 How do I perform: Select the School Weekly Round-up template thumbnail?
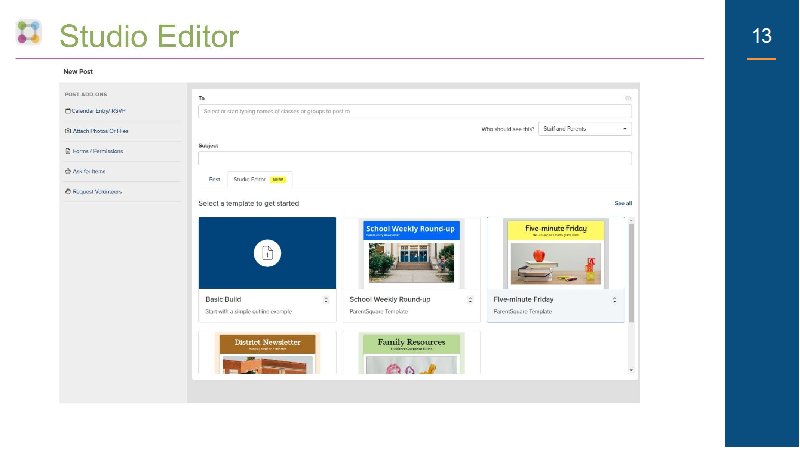click(x=411, y=253)
